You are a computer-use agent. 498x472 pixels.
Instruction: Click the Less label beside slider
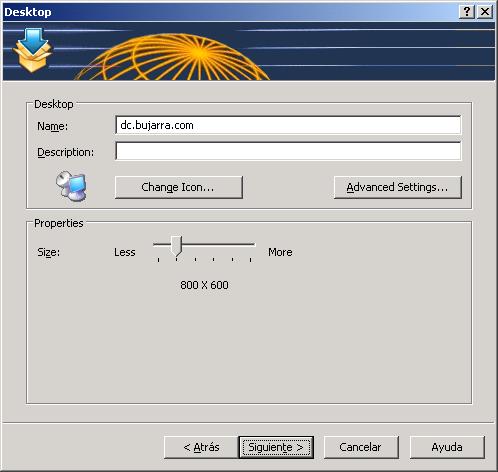click(x=125, y=252)
